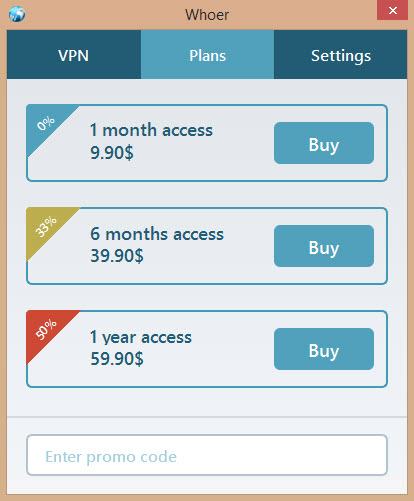
Task: Buy the 1 year access plan
Action: [324, 349]
